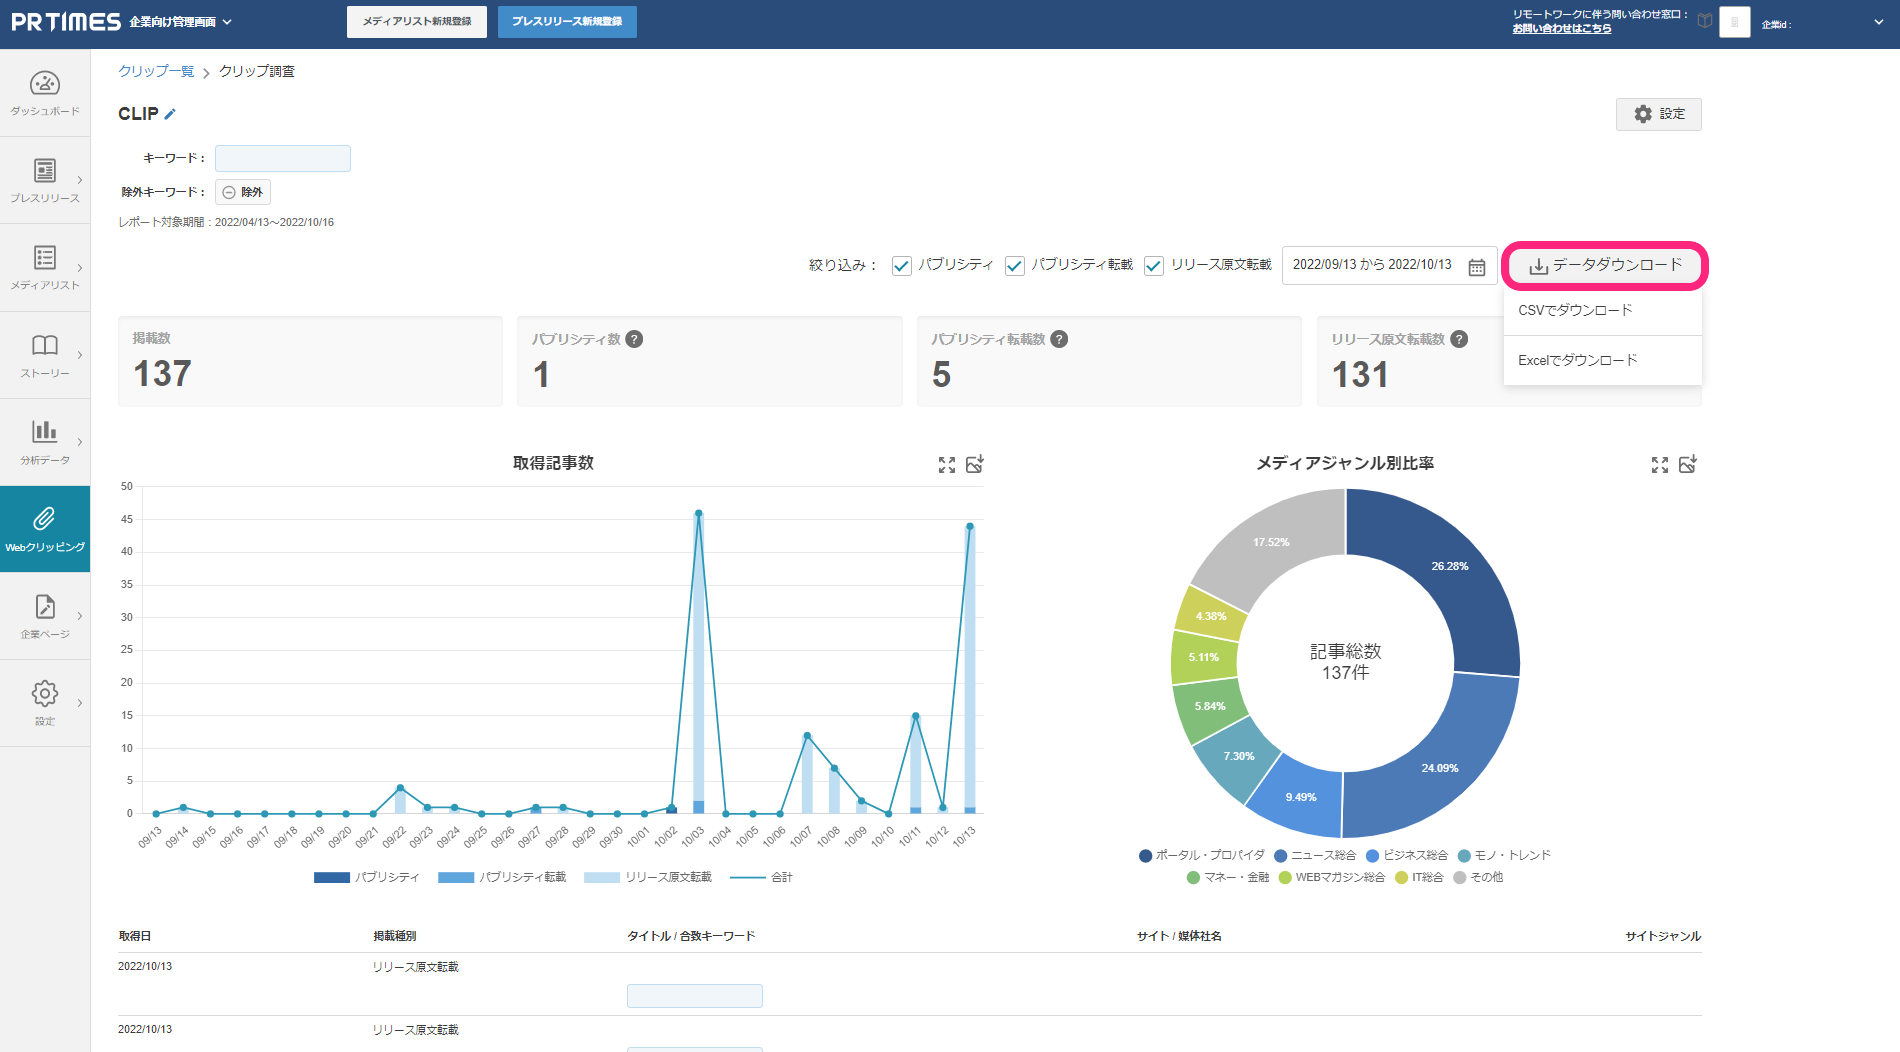Click the company avatar icon in header
Image resolution: width=1900 pixels, height=1052 pixels.
point(1735,22)
